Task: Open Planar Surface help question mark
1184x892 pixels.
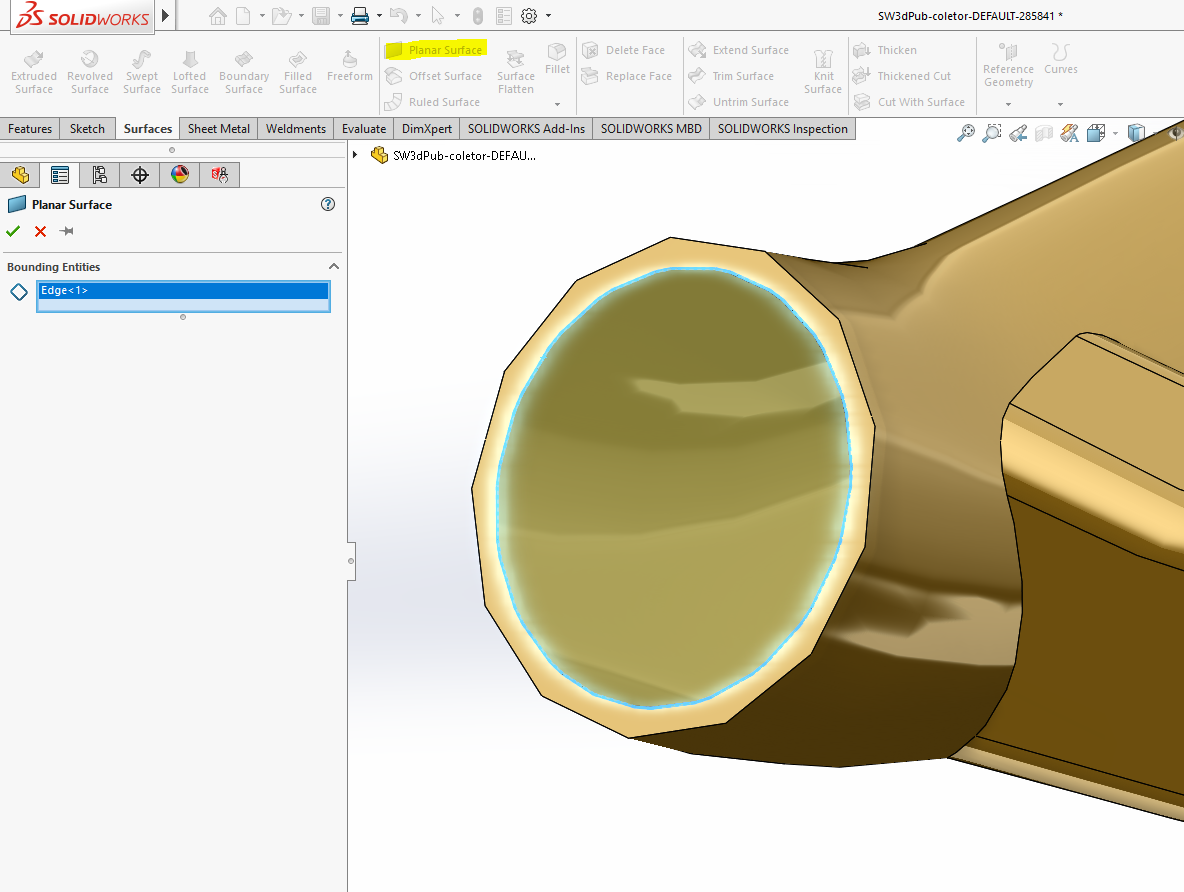Action: [327, 204]
